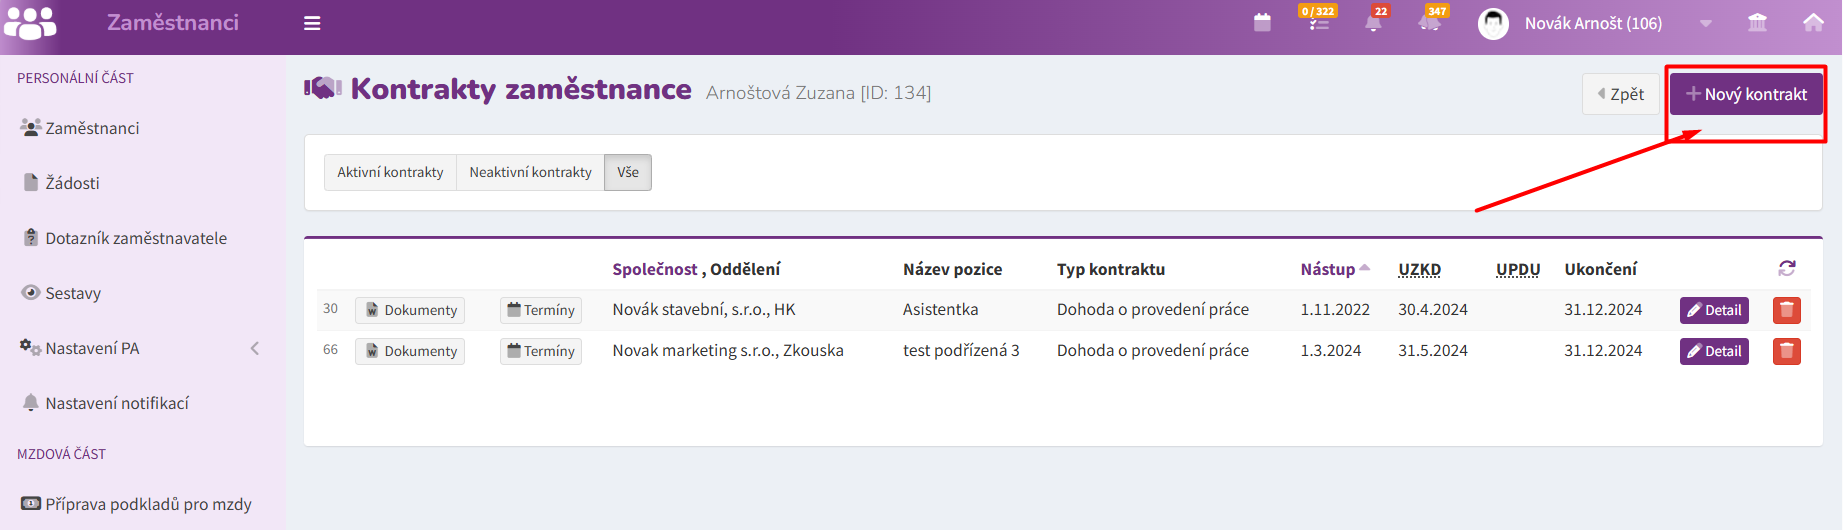The image size is (1843, 530).
Task: Refresh the contracts table
Action: click(1787, 268)
